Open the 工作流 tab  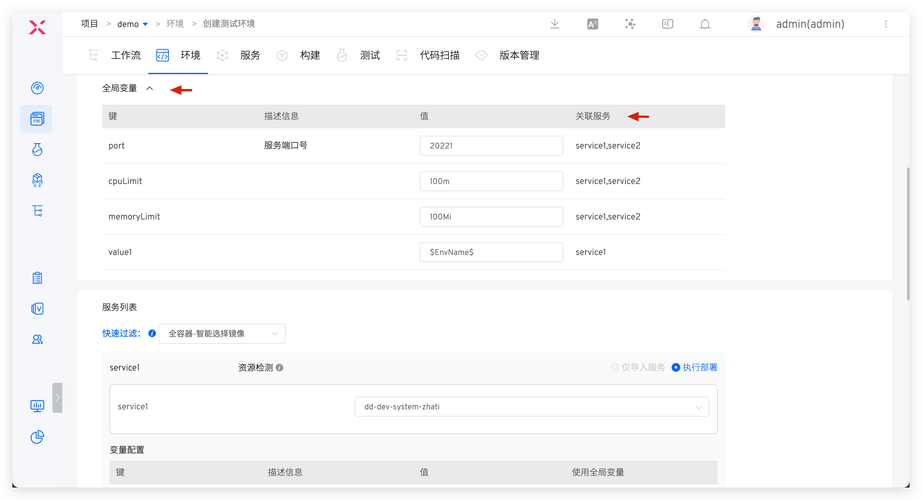[114, 55]
